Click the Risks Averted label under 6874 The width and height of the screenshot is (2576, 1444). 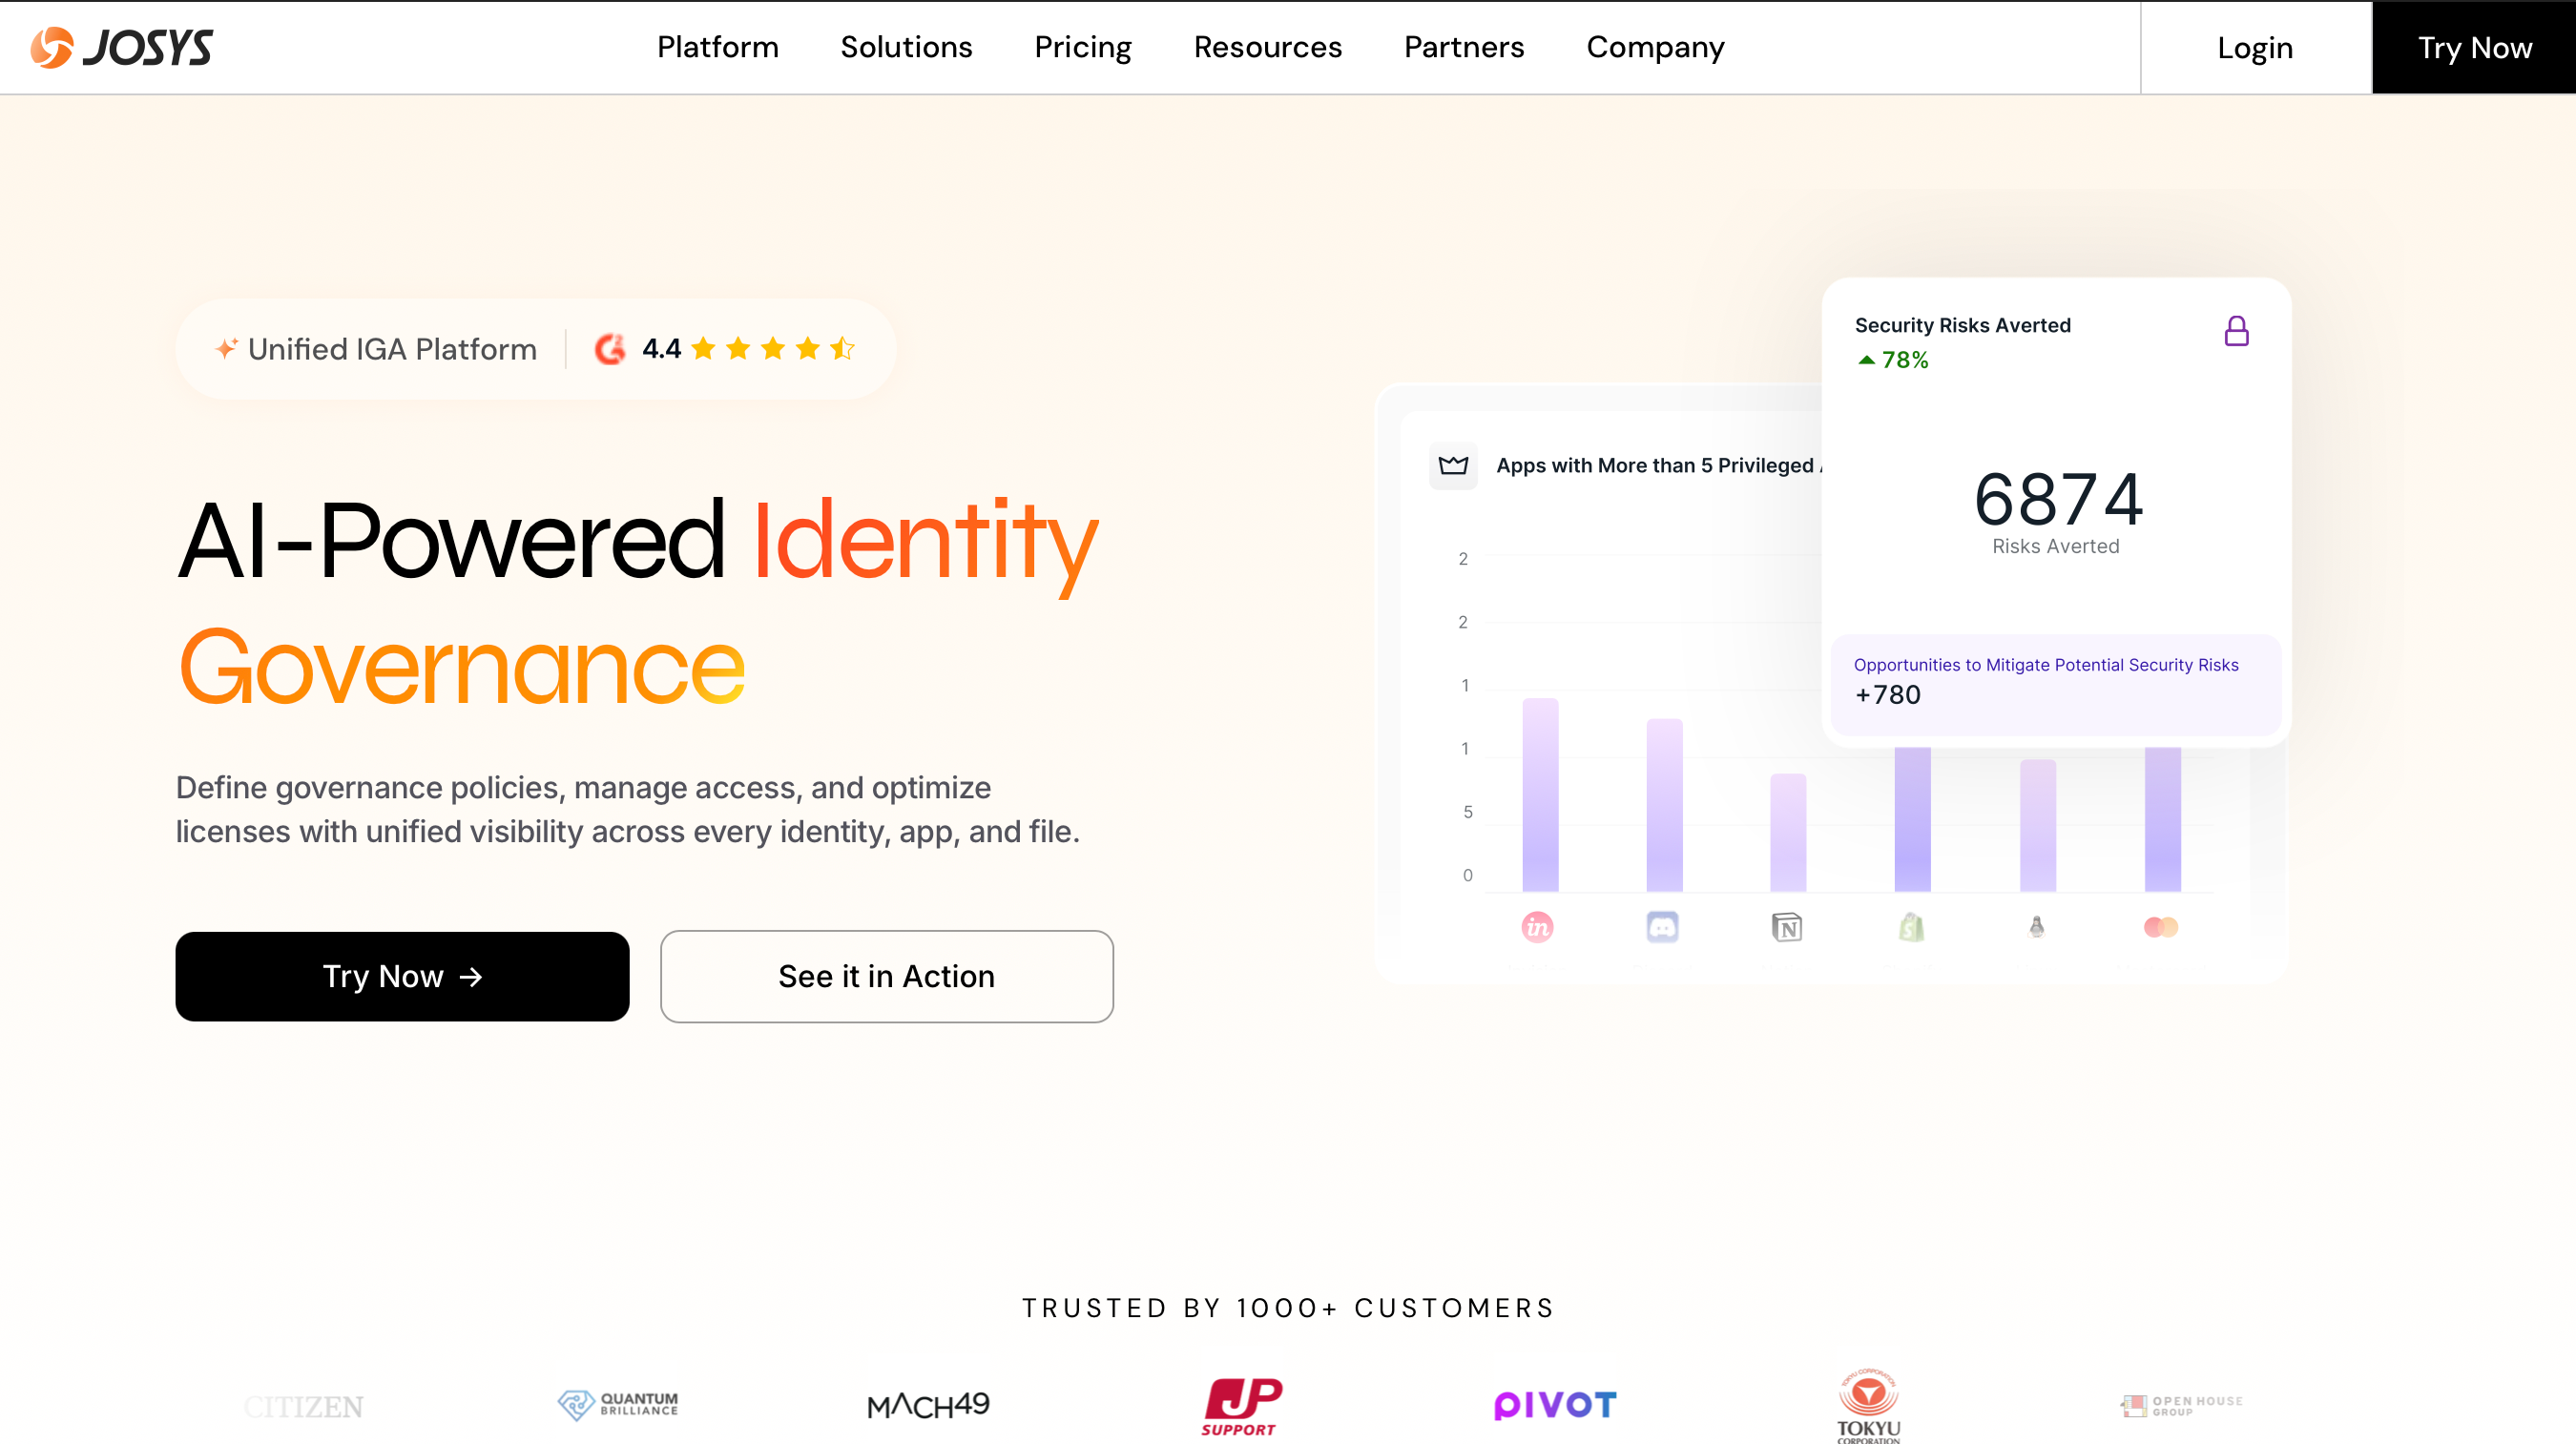[2055, 546]
